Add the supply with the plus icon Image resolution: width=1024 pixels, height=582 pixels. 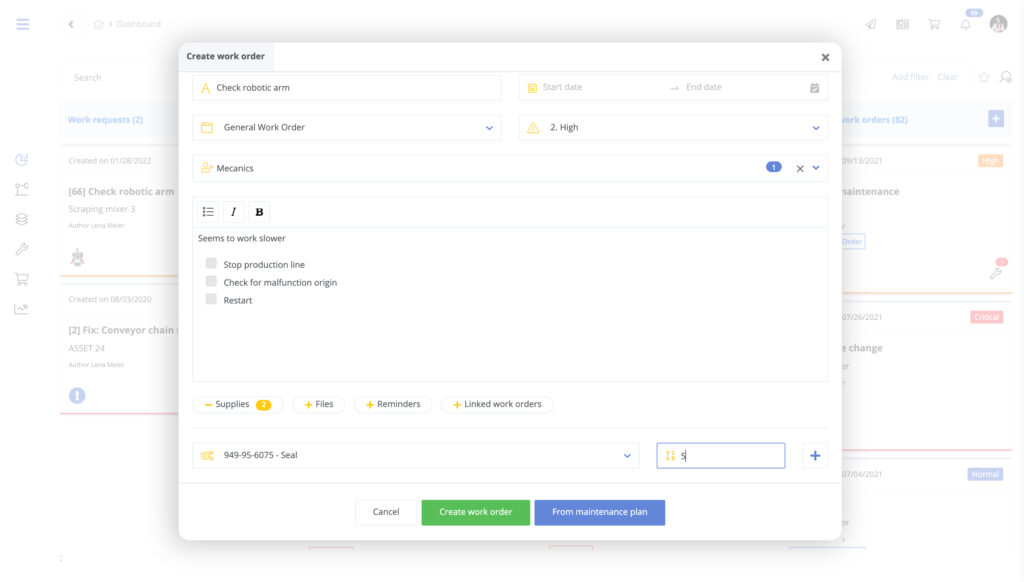[815, 456]
